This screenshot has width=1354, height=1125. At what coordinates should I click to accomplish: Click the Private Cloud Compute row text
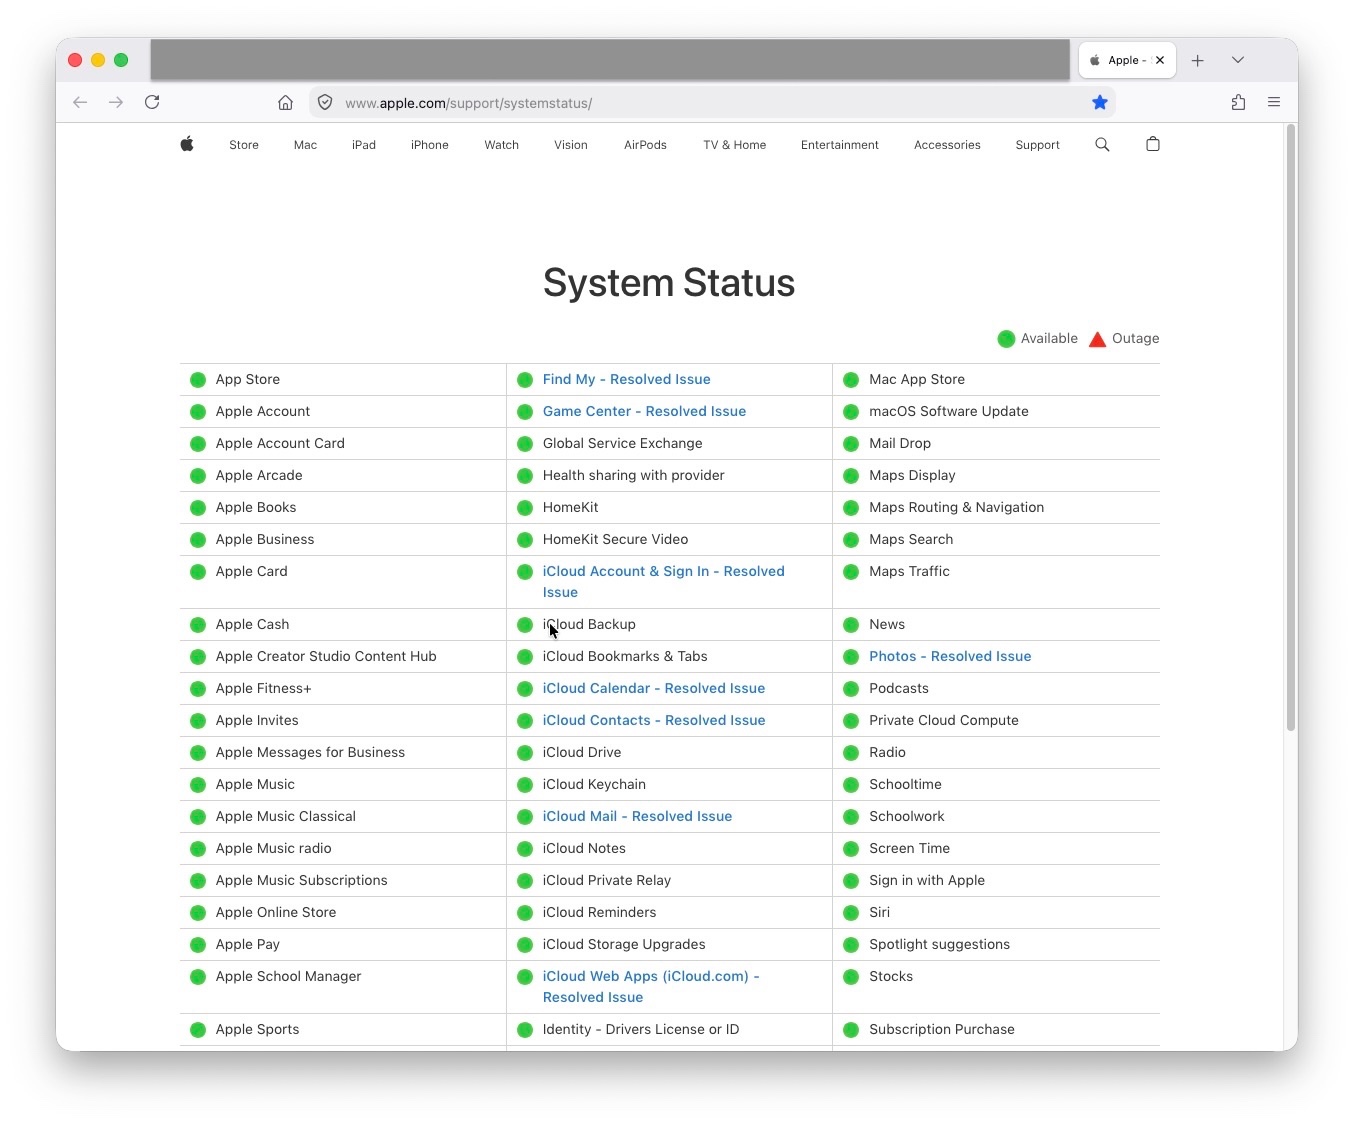coord(944,720)
